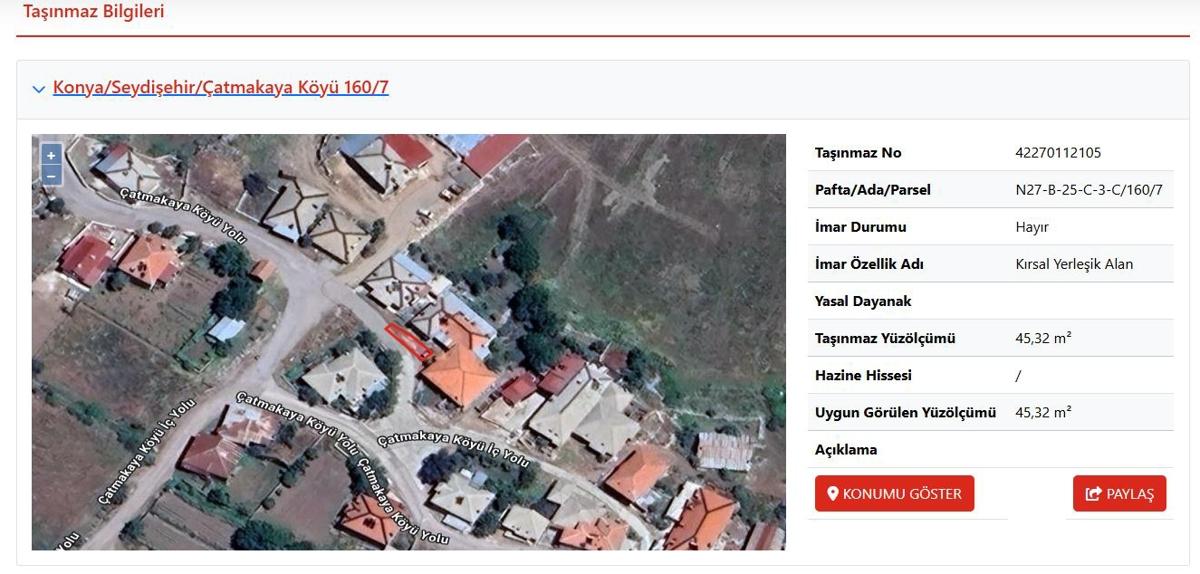The height and width of the screenshot is (574, 1200).
Task: Collapse the Konya/Seydişehir parcel section chevron
Action: (39, 89)
